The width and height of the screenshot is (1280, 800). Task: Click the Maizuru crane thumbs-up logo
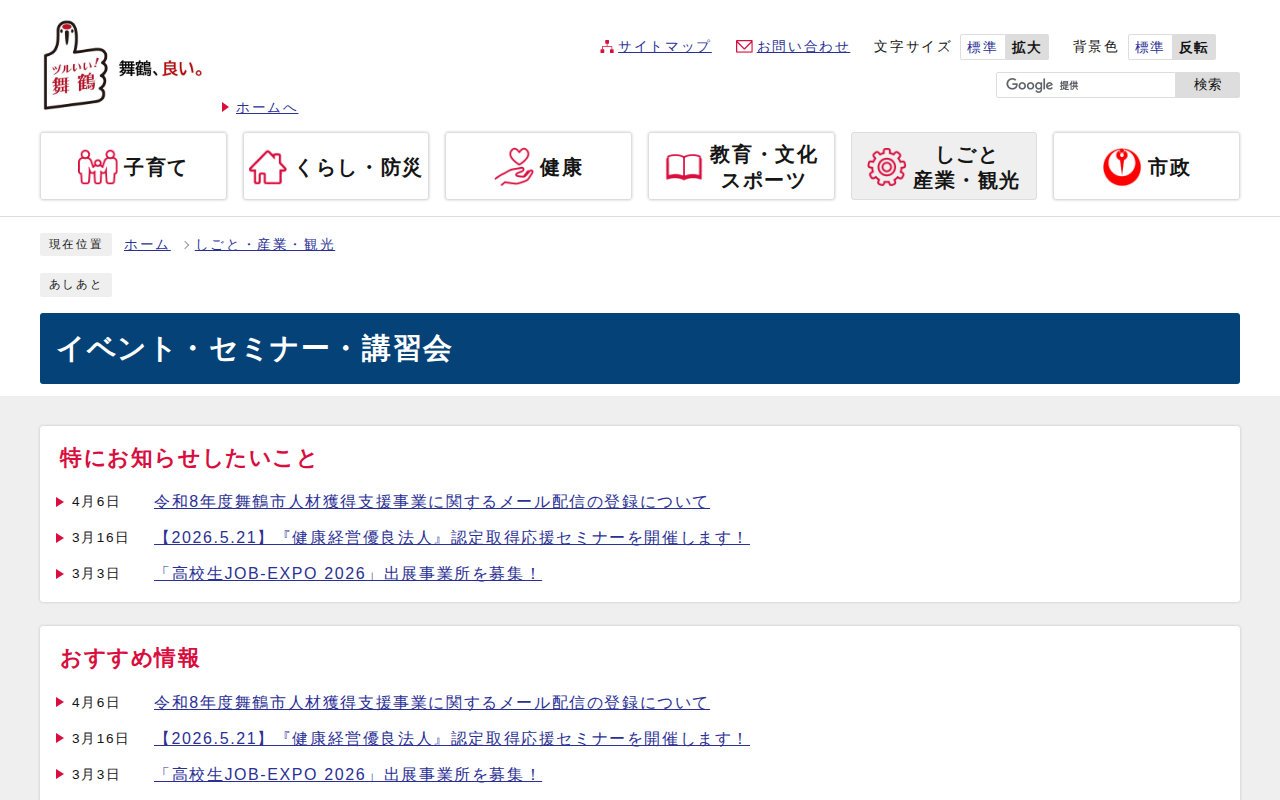click(x=75, y=65)
